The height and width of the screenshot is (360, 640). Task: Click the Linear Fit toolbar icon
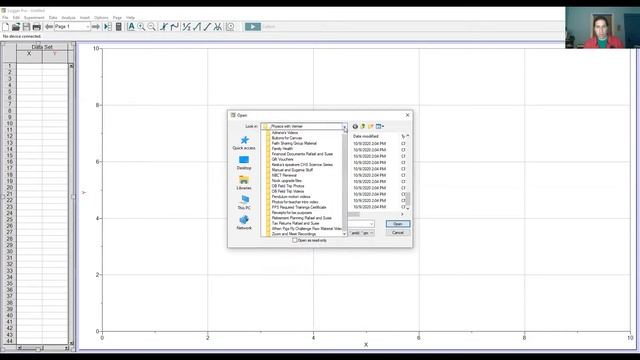207,27
